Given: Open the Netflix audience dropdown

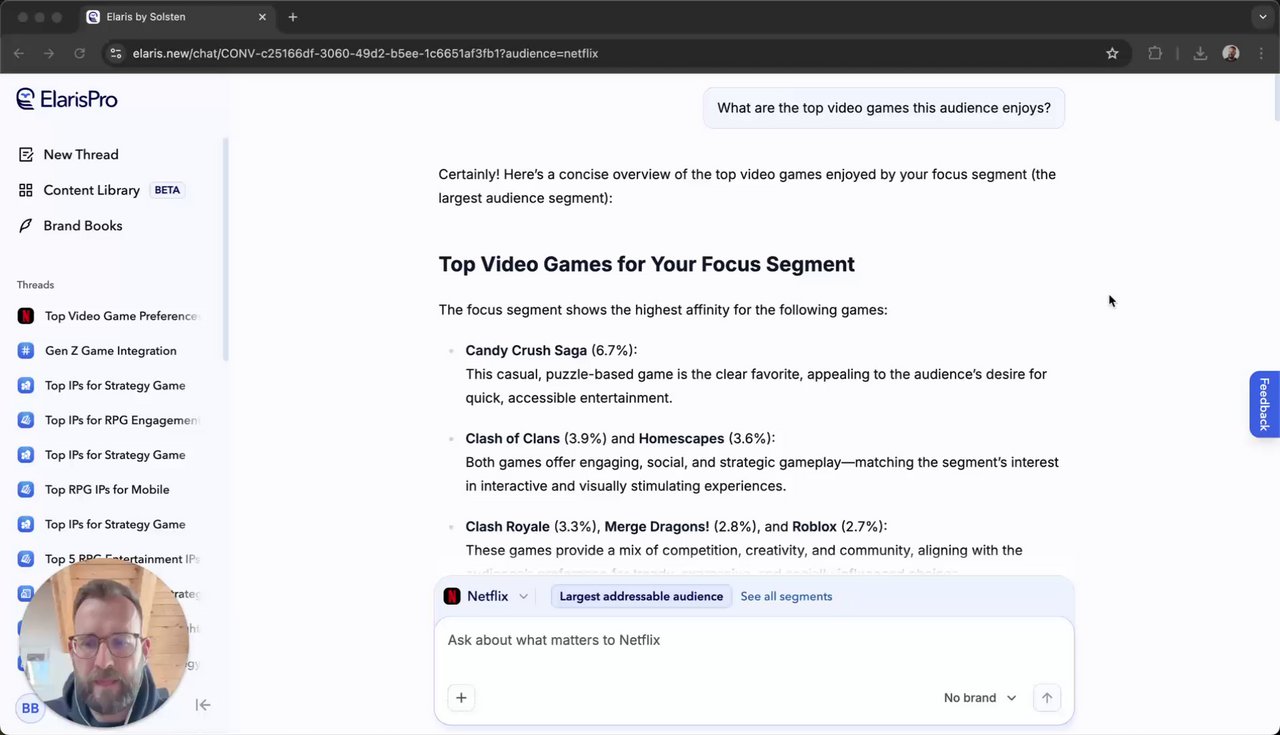Looking at the screenshot, I should coord(486,596).
